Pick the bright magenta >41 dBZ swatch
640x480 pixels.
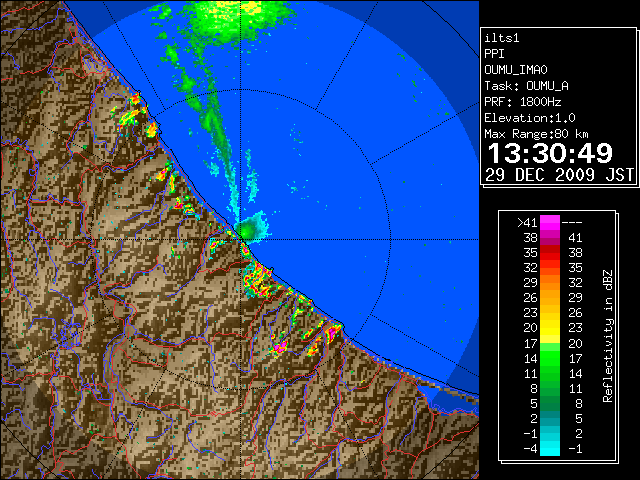pos(550,223)
